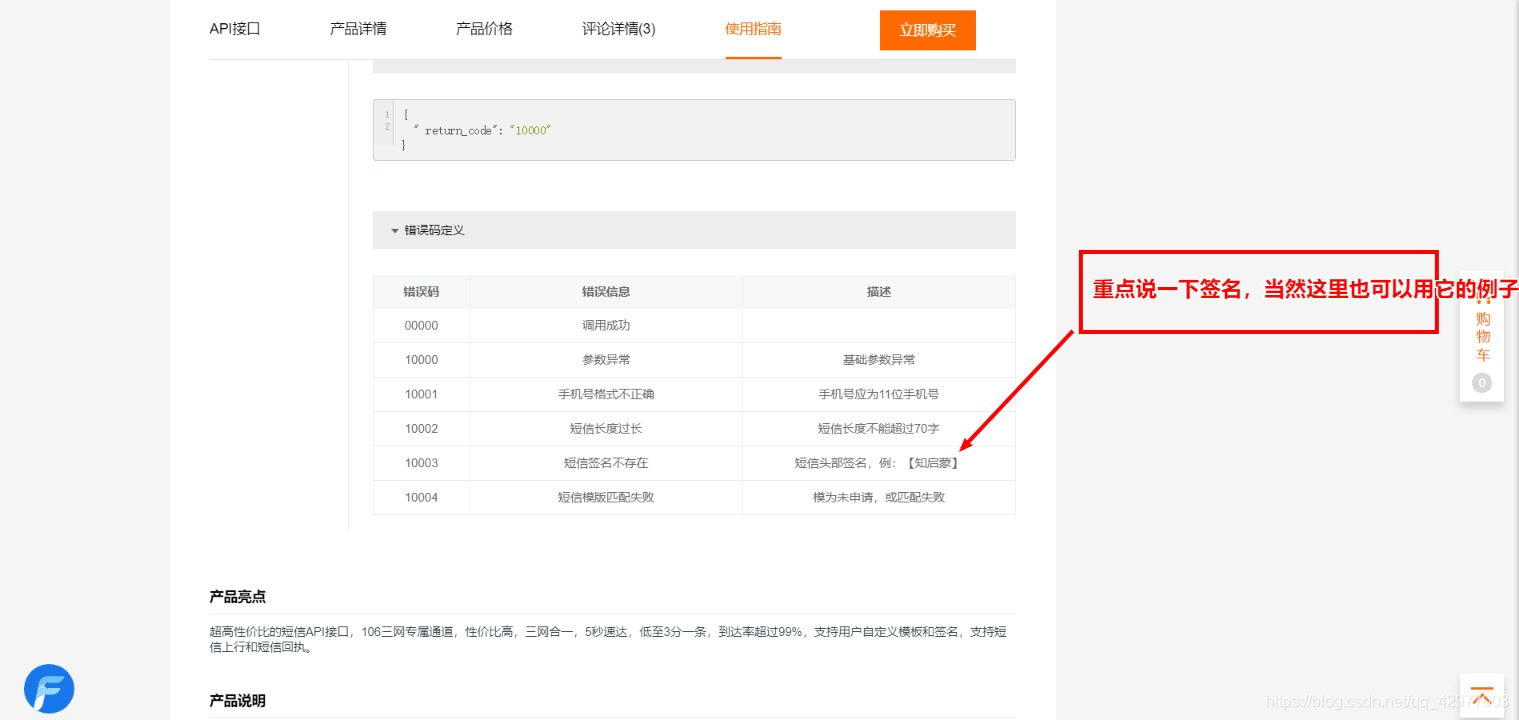
Task: Click the 短信模版匹配失败 cell
Action: point(606,497)
